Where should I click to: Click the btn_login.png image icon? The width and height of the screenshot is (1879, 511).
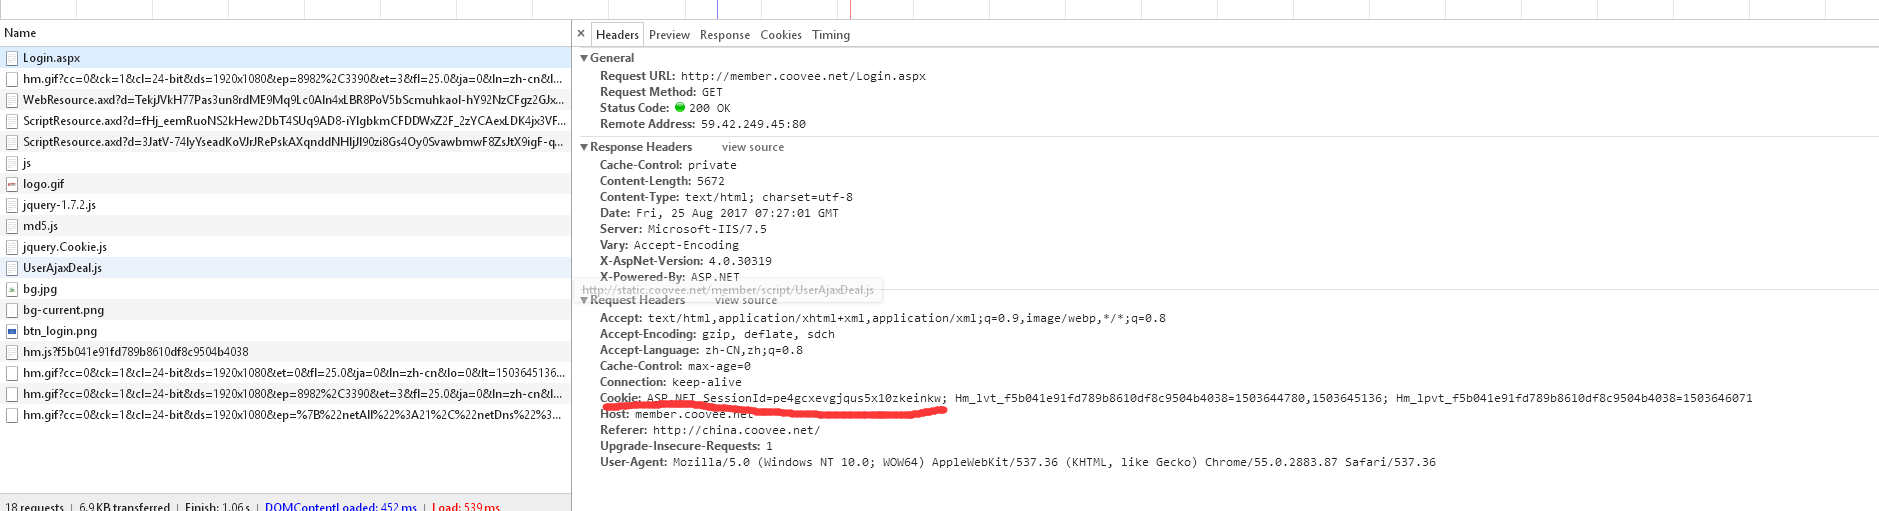tap(12, 331)
